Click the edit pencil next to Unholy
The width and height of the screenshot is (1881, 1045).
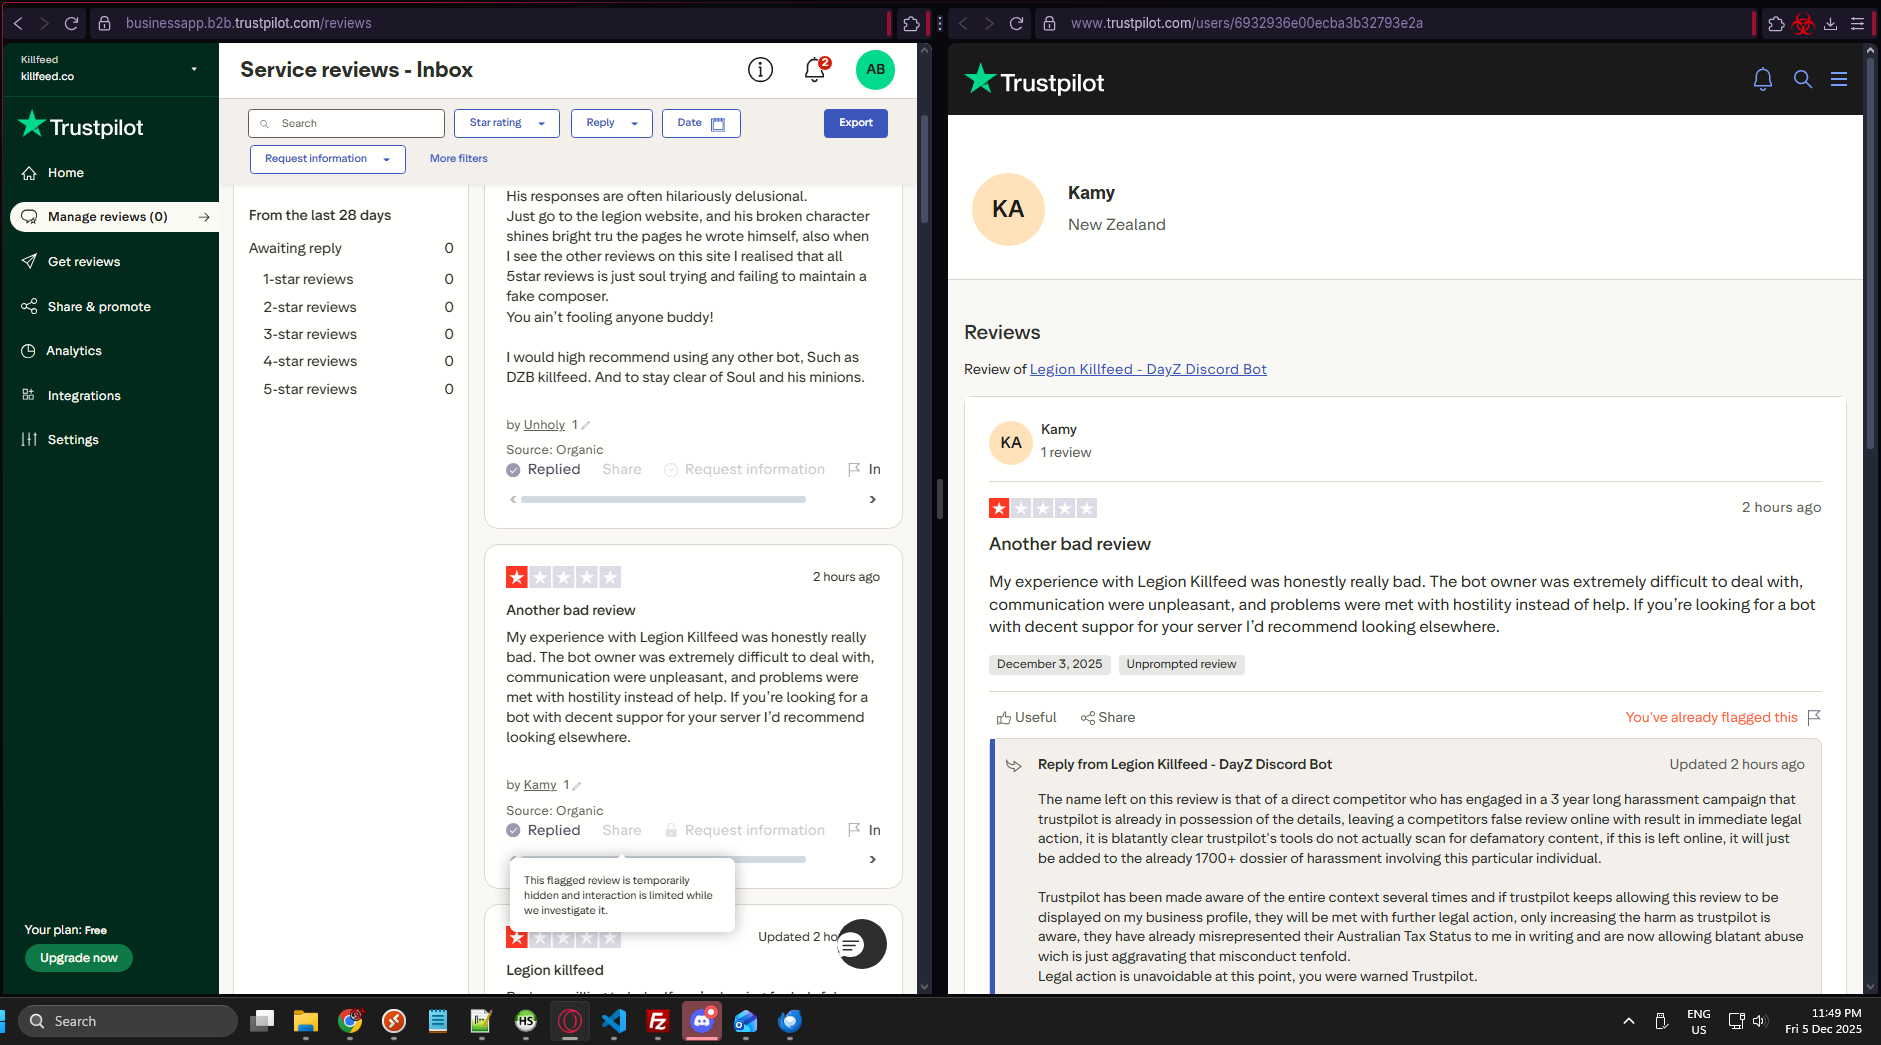586,426
